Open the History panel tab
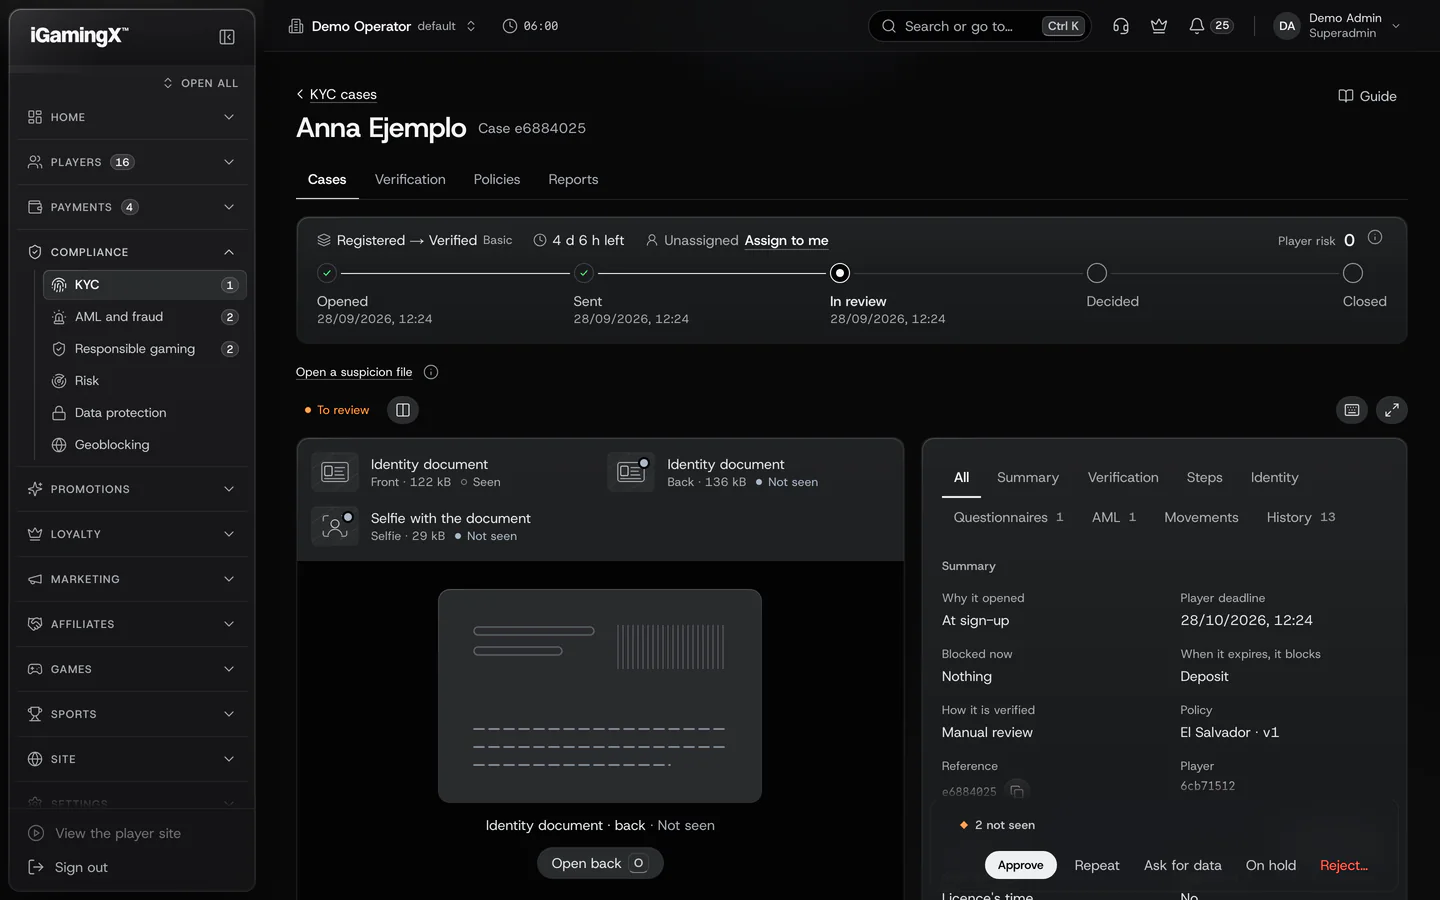This screenshot has height=900, width=1440. (x=1300, y=517)
